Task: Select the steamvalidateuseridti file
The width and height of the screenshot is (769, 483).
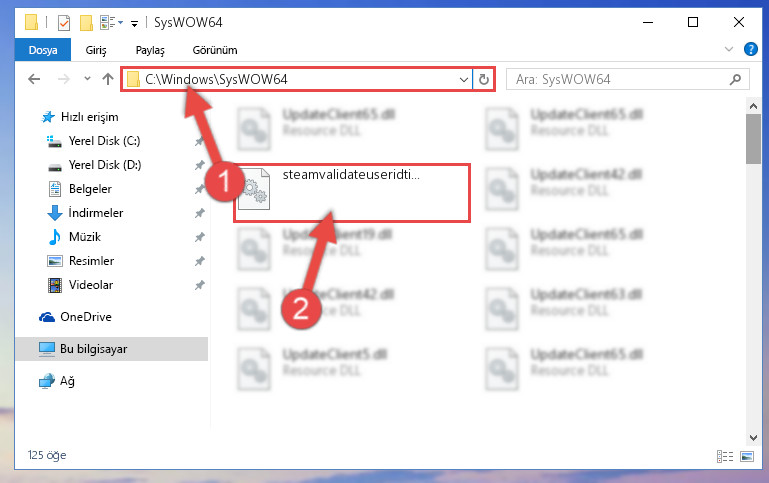Action: click(x=352, y=193)
